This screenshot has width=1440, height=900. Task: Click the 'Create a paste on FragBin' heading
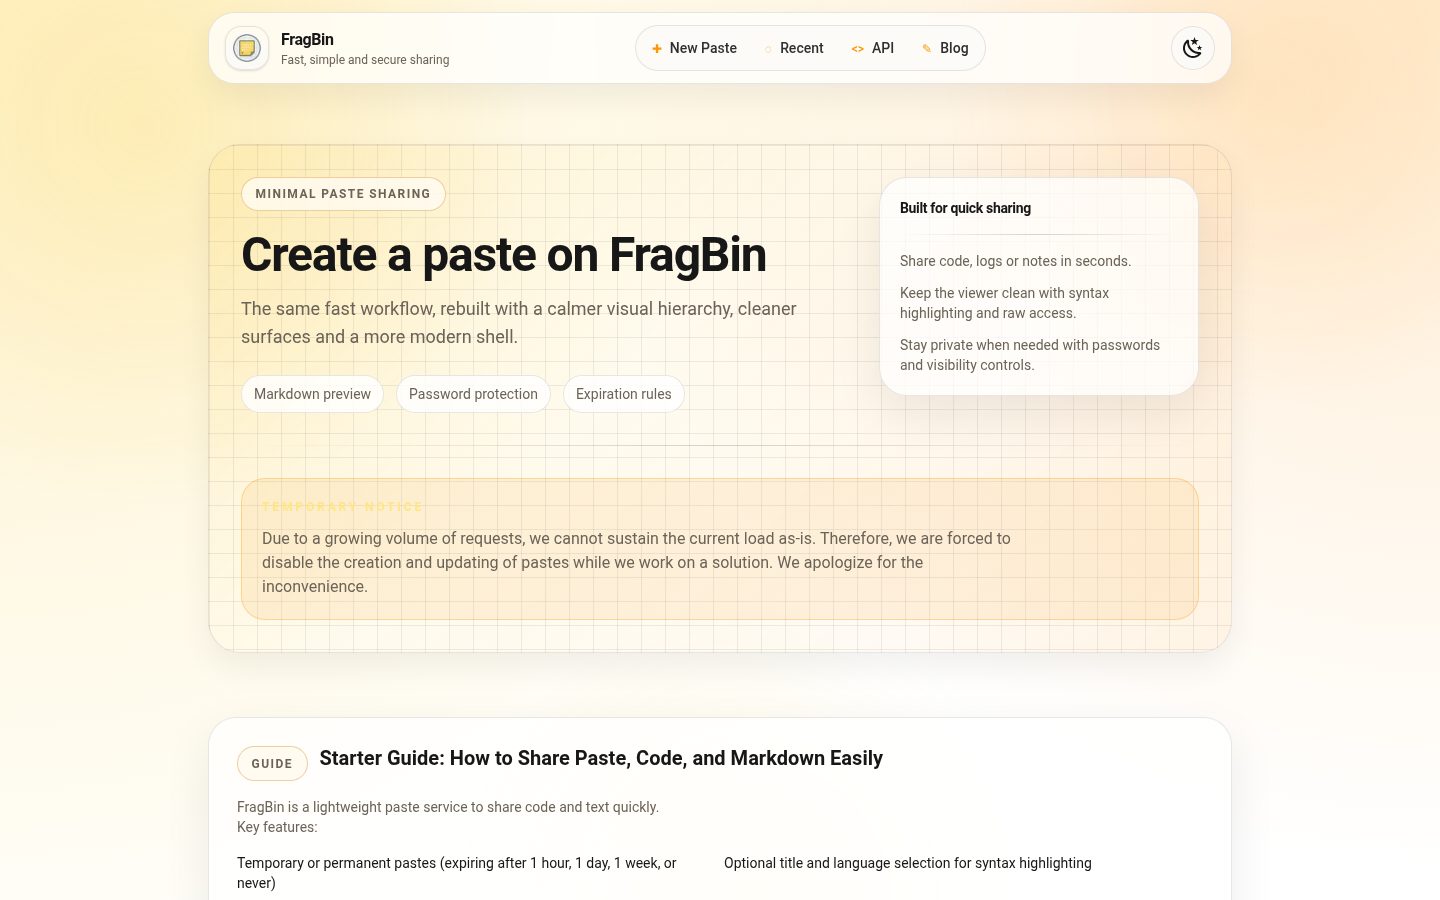click(504, 255)
